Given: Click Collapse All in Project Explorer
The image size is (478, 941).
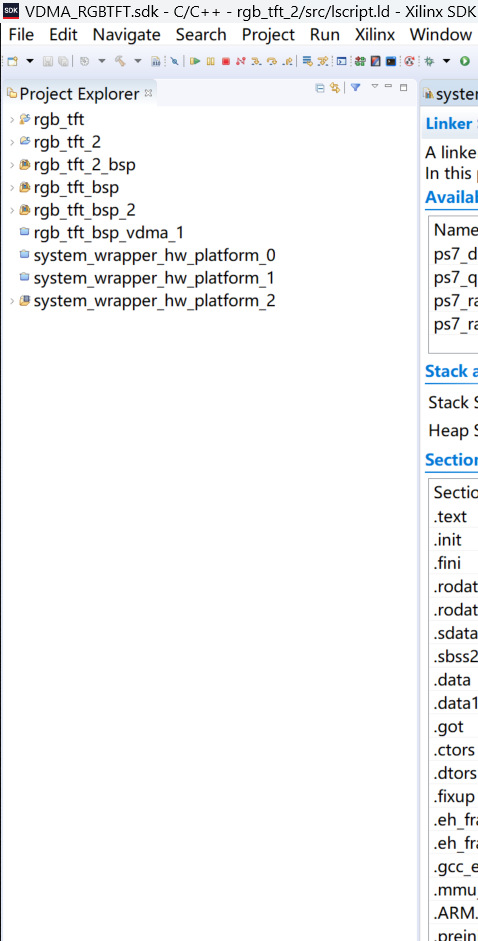Looking at the screenshot, I should click(x=320, y=88).
